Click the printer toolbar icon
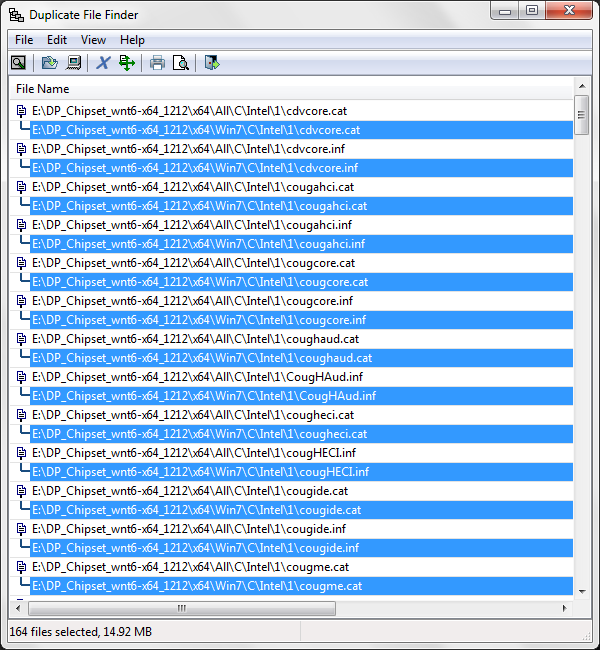600x650 pixels. [x=157, y=63]
